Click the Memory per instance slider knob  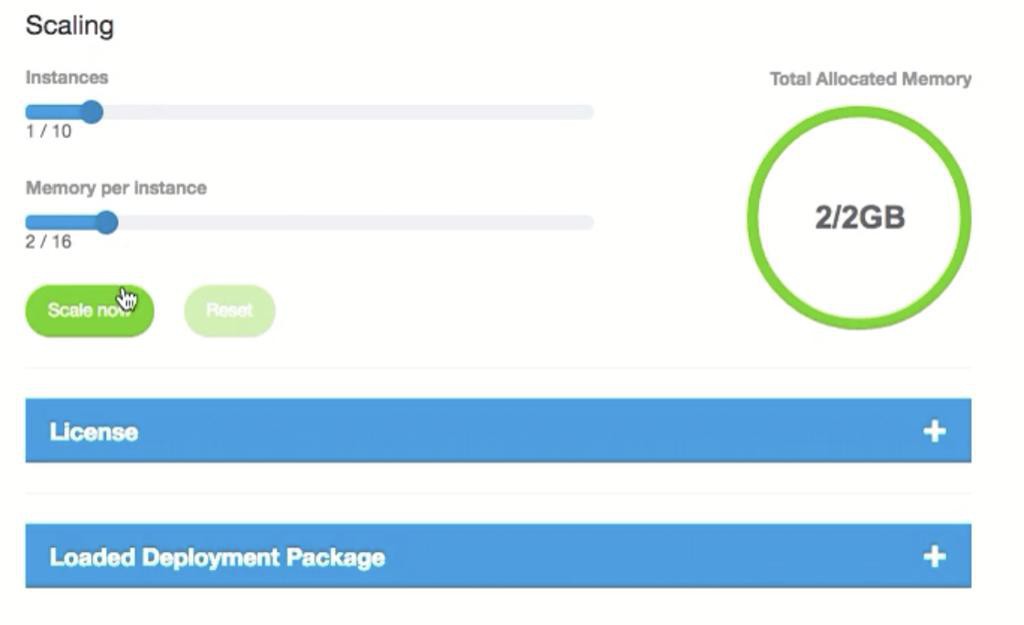point(105,222)
